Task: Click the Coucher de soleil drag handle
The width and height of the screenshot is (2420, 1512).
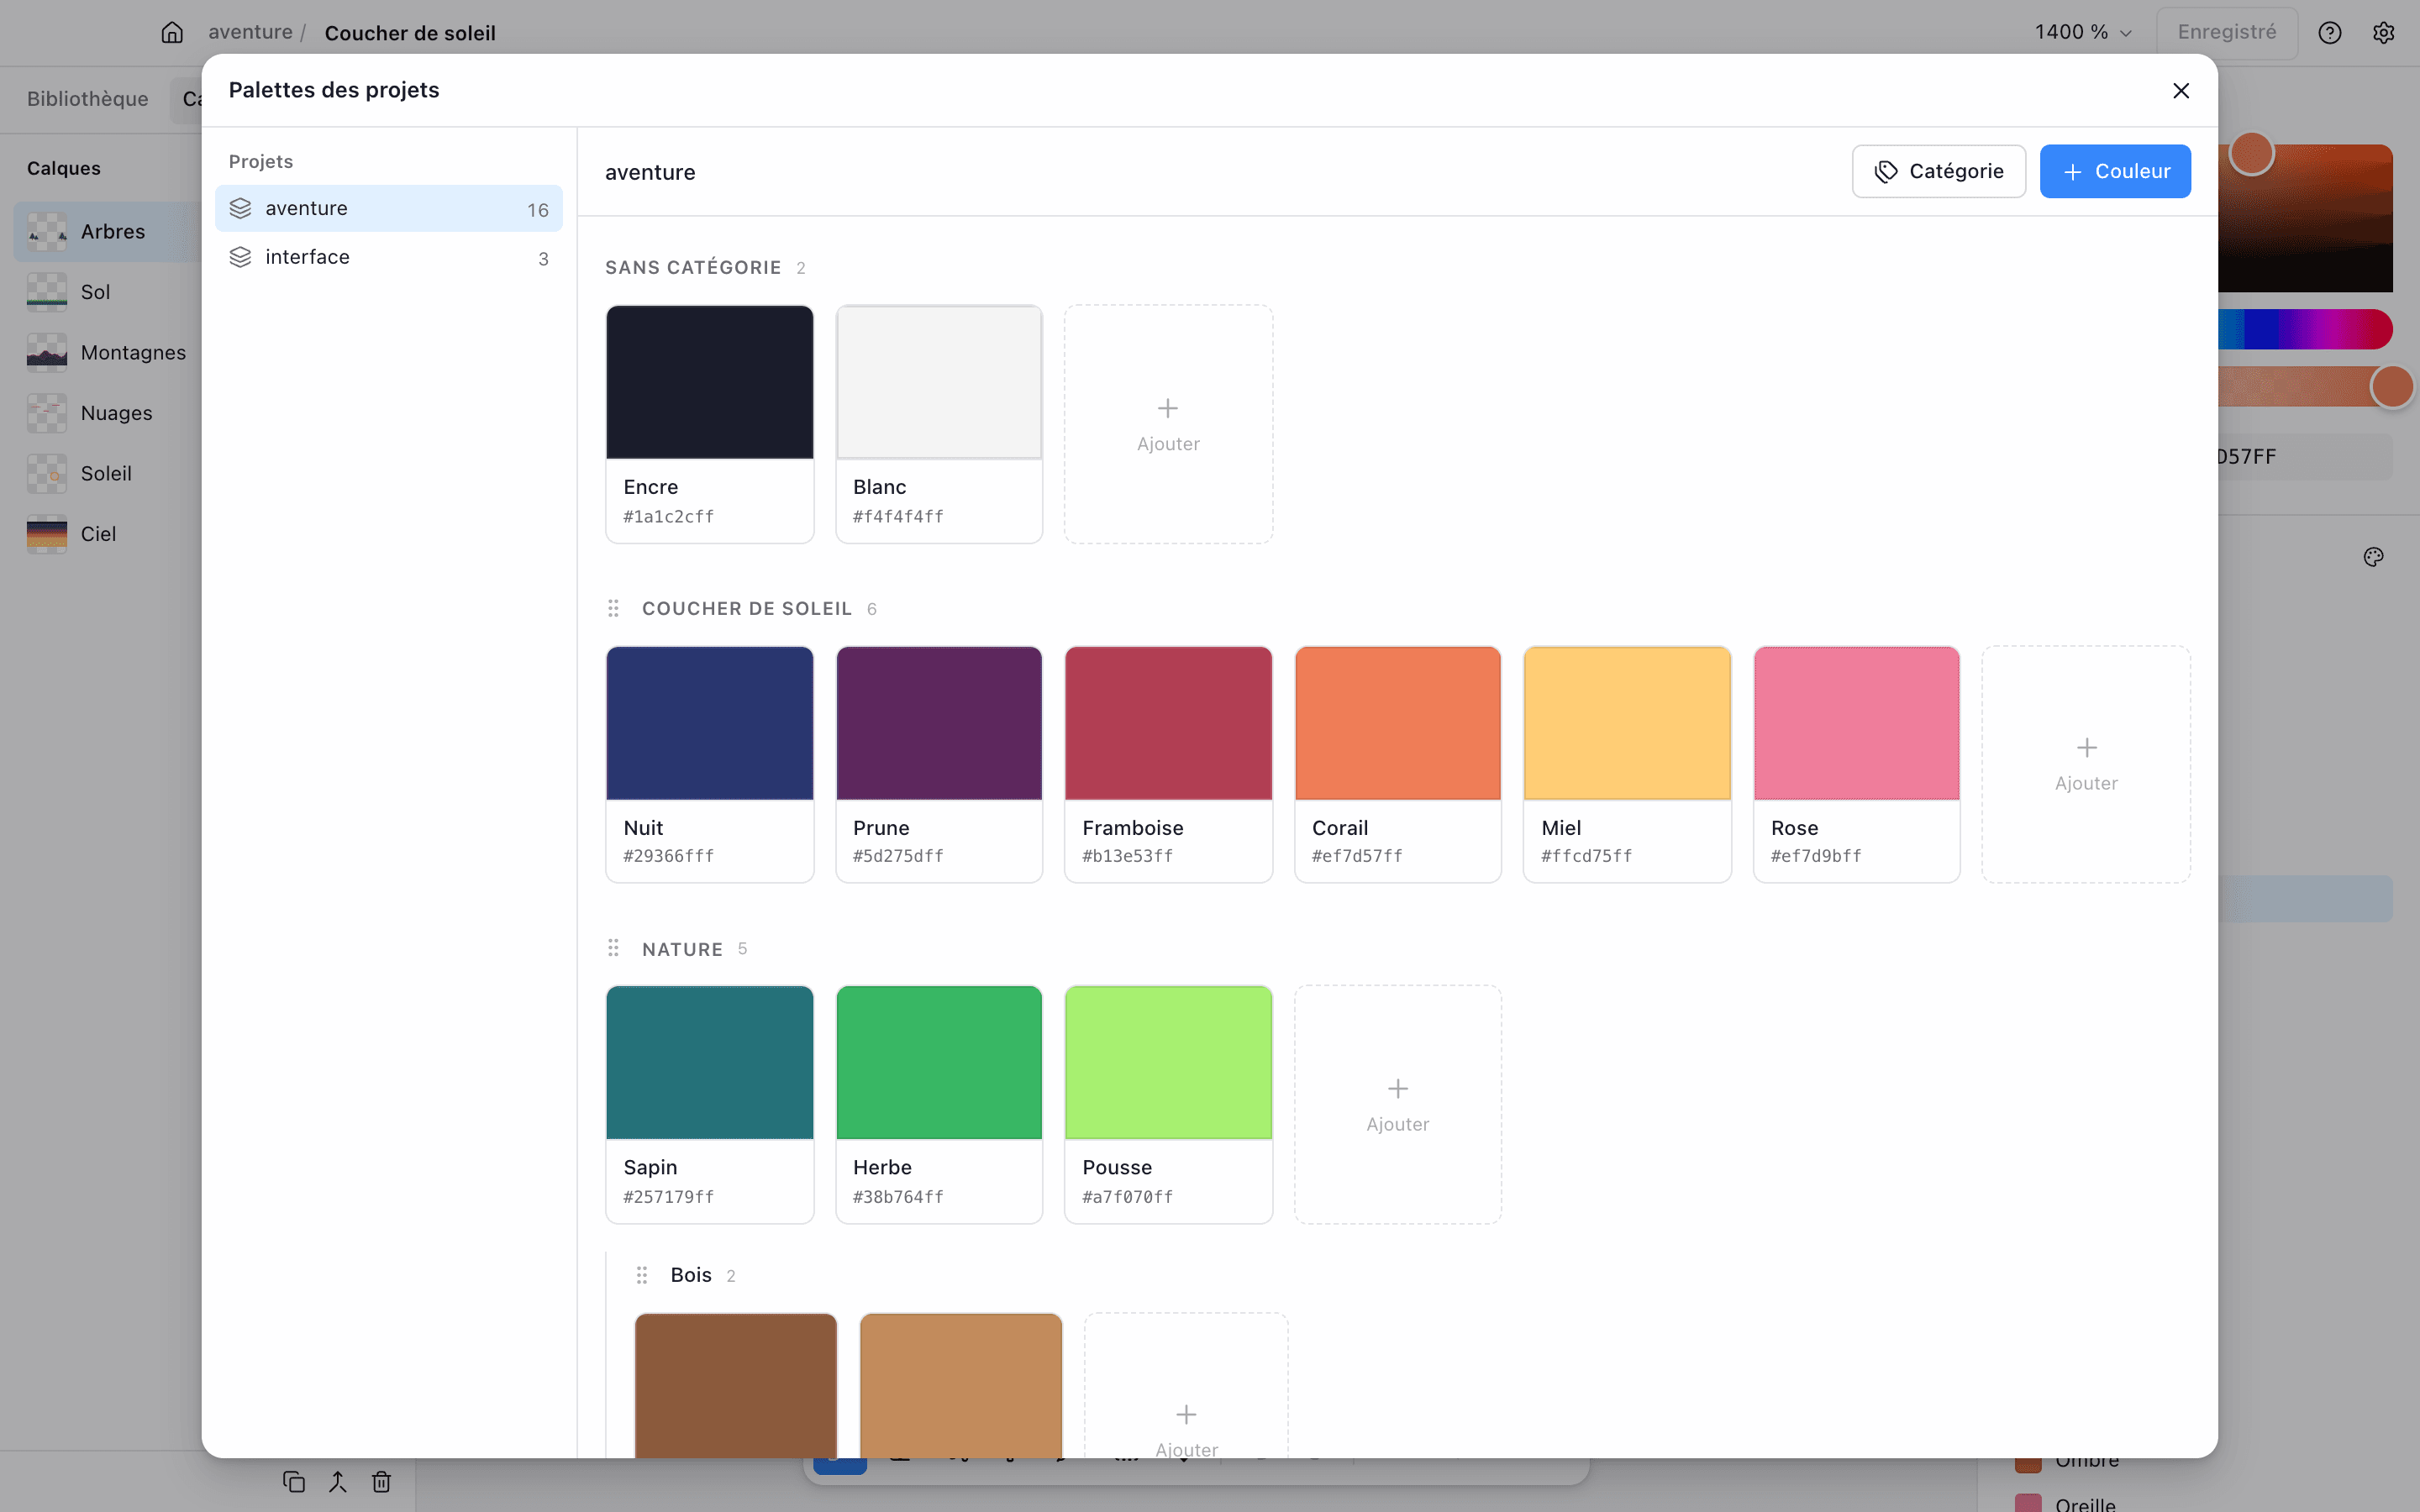Action: tap(613, 608)
